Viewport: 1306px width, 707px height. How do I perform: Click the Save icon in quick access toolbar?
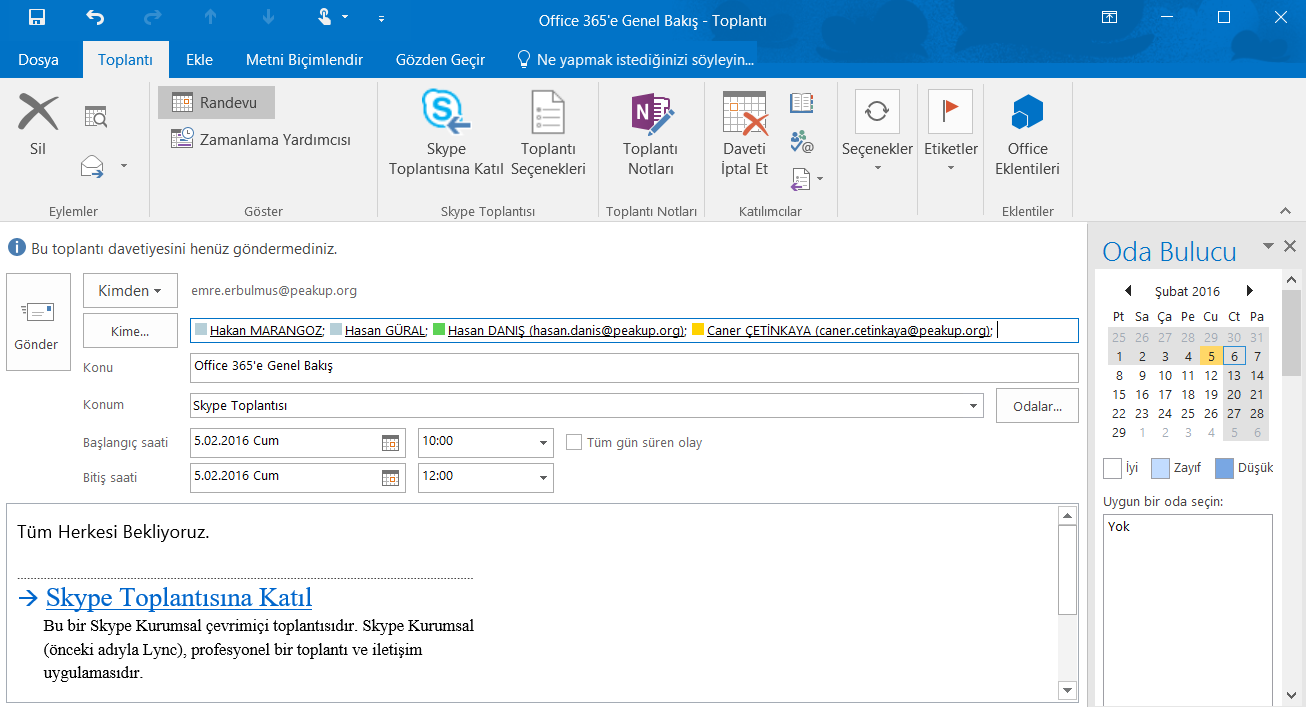[x=37, y=17]
